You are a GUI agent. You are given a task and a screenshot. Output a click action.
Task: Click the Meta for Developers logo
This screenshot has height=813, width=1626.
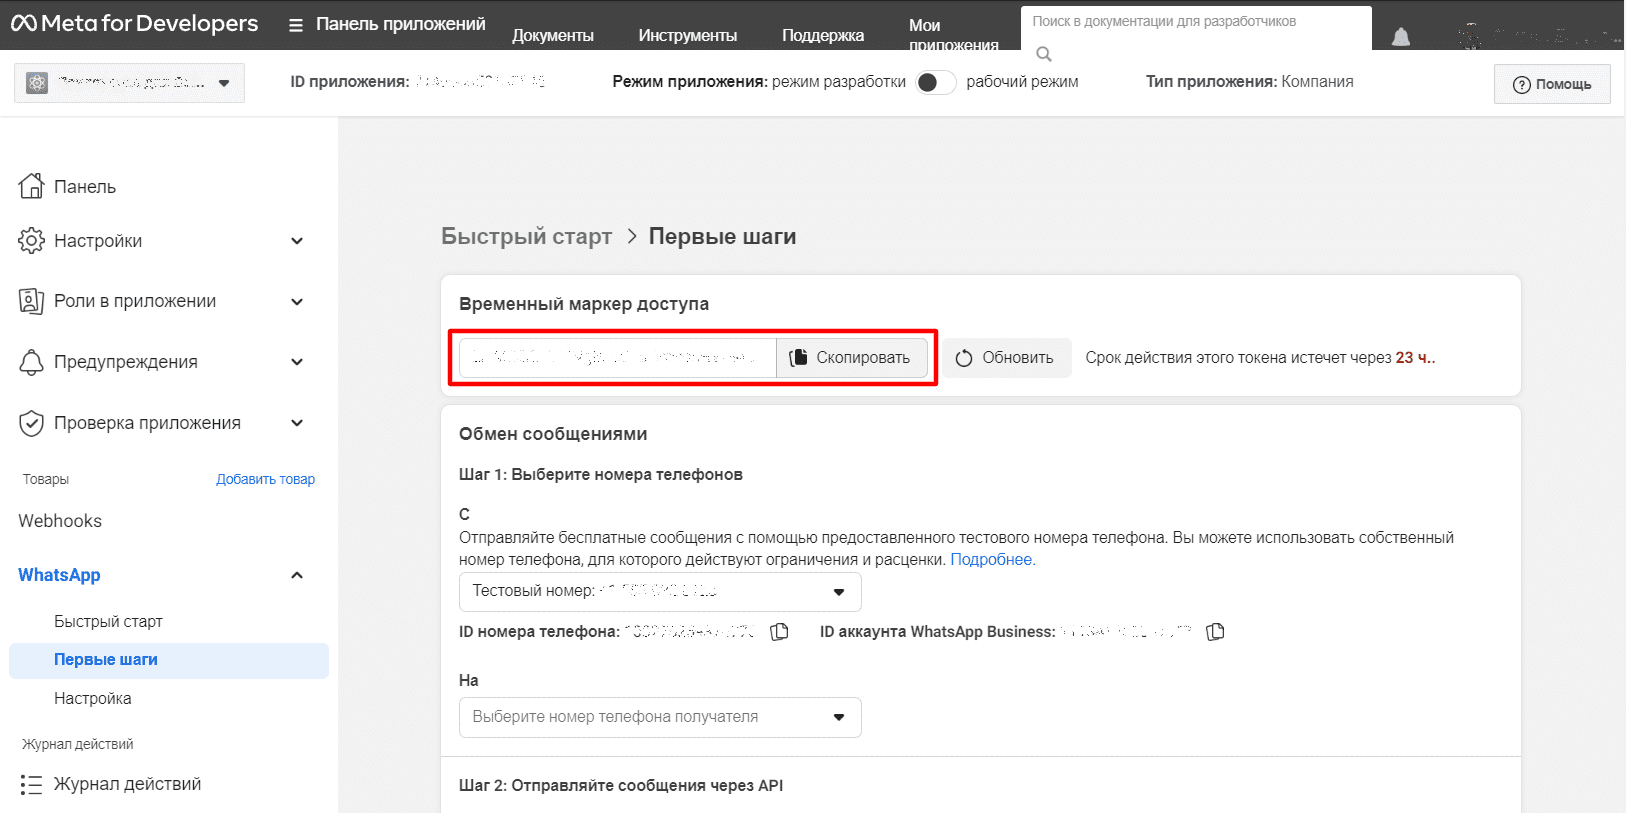pos(134,23)
